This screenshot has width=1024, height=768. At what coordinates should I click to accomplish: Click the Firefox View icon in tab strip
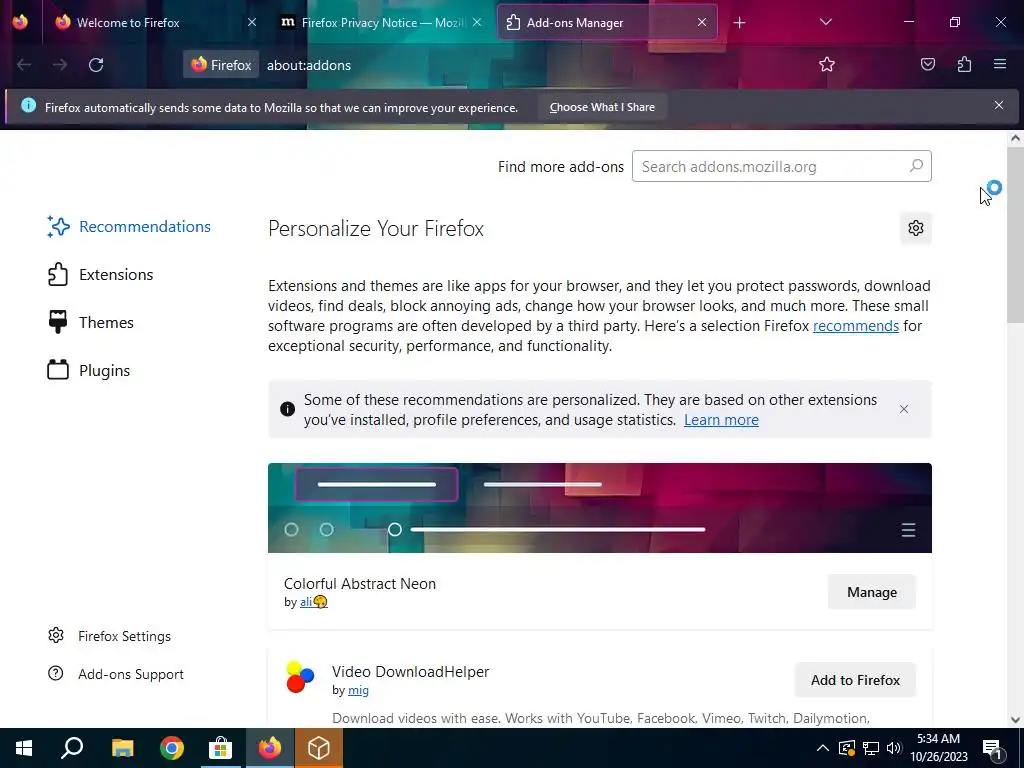point(20,22)
